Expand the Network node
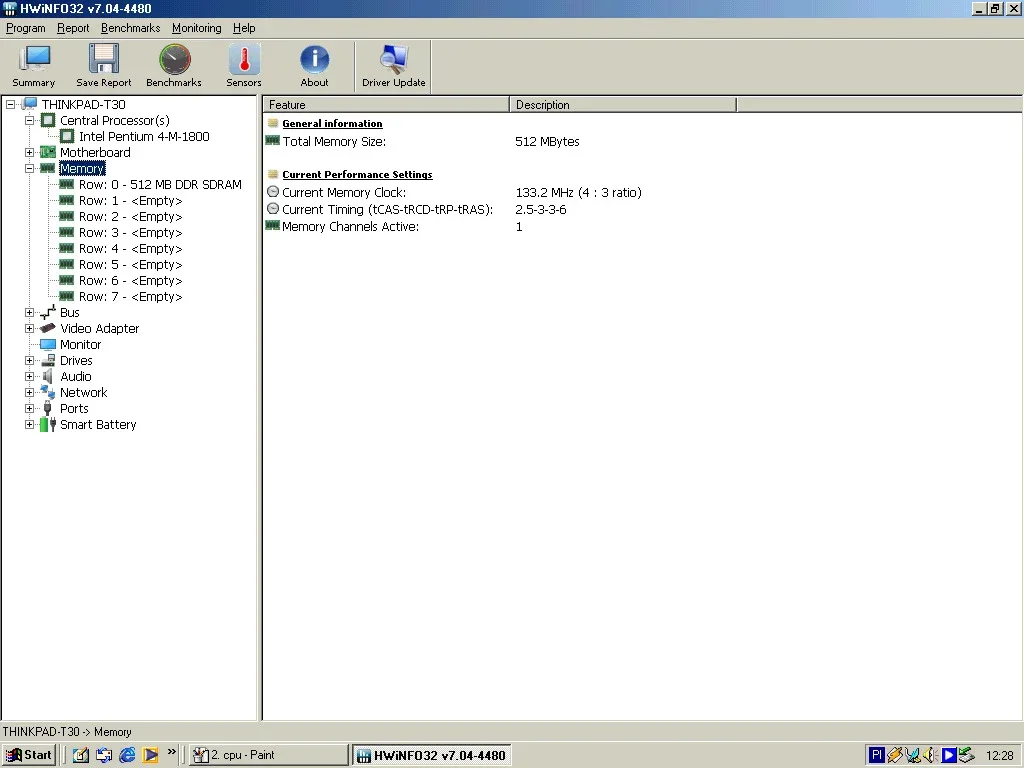Image resolution: width=1024 pixels, height=768 pixels. point(29,392)
